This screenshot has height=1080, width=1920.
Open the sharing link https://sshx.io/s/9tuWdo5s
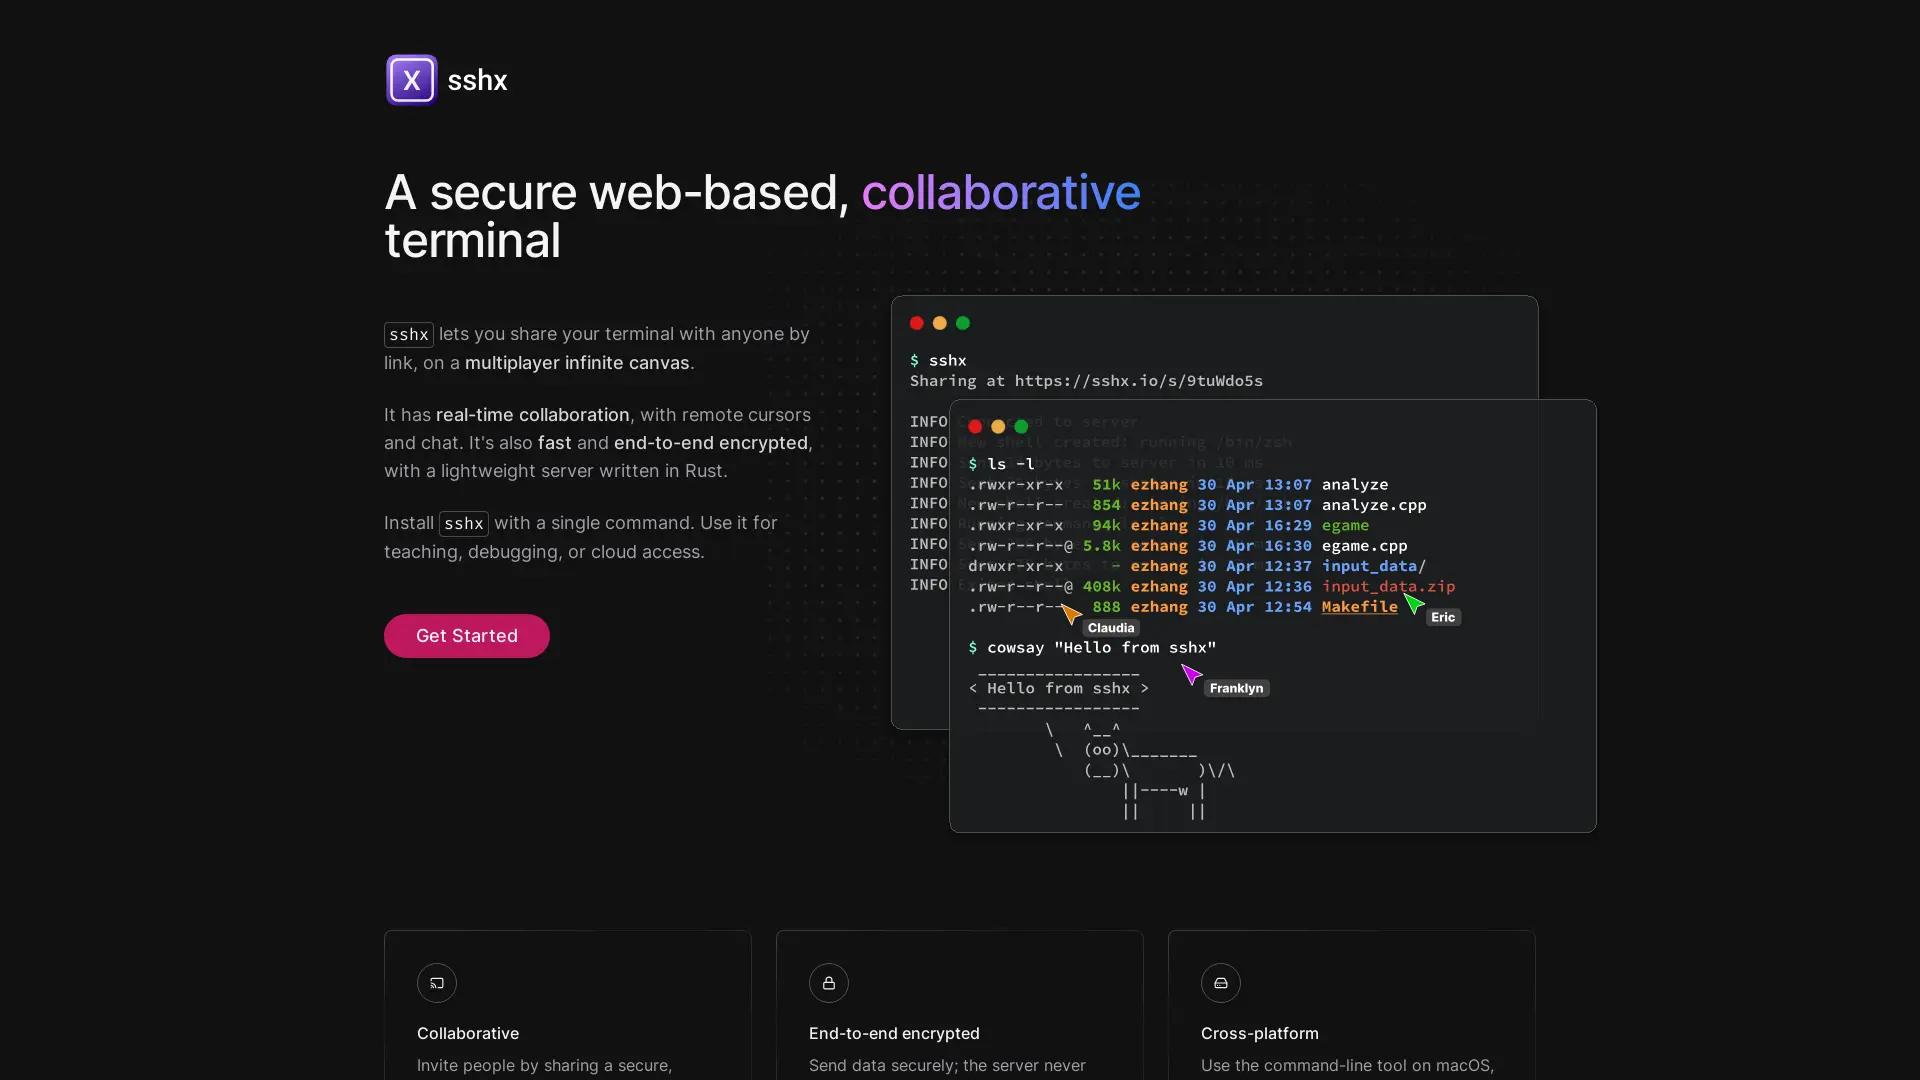click(x=1138, y=381)
